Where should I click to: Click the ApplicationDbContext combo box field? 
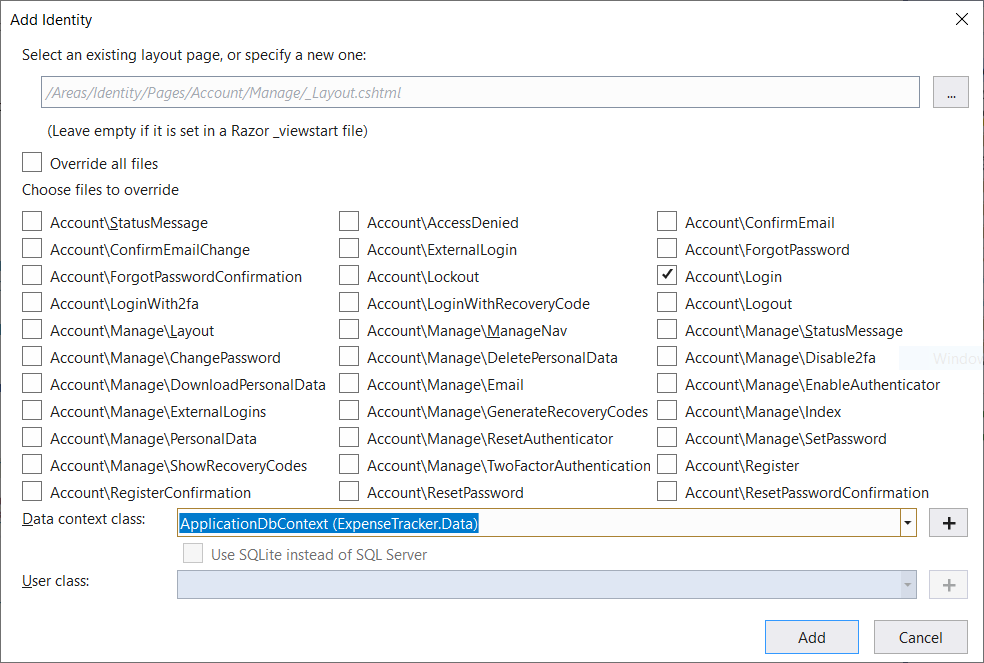pos(538,523)
